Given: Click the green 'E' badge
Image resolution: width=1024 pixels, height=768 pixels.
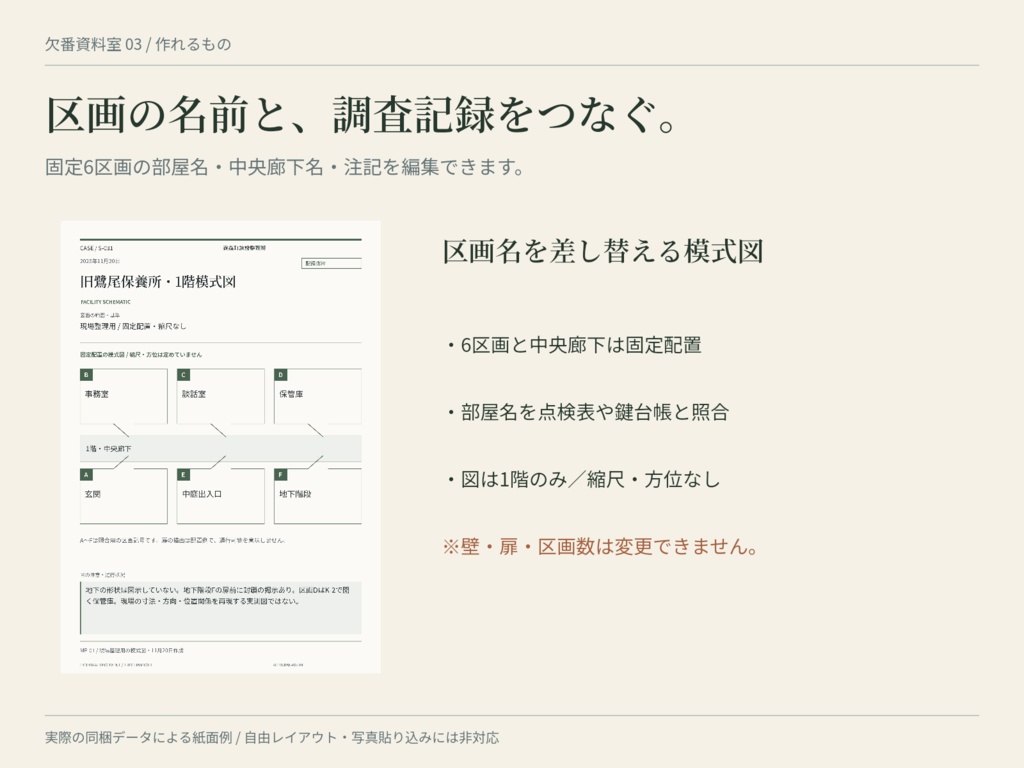Looking at the screenshot, I should tap(184, 475).
